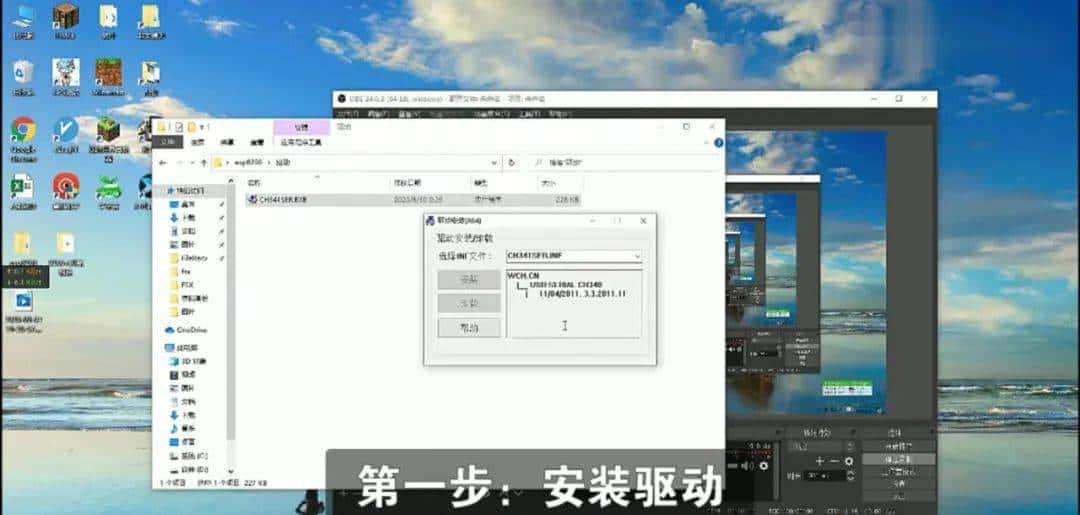Open OBS Settings button in Controls
Screen dimensions: 1080x515
pos(899,484)
